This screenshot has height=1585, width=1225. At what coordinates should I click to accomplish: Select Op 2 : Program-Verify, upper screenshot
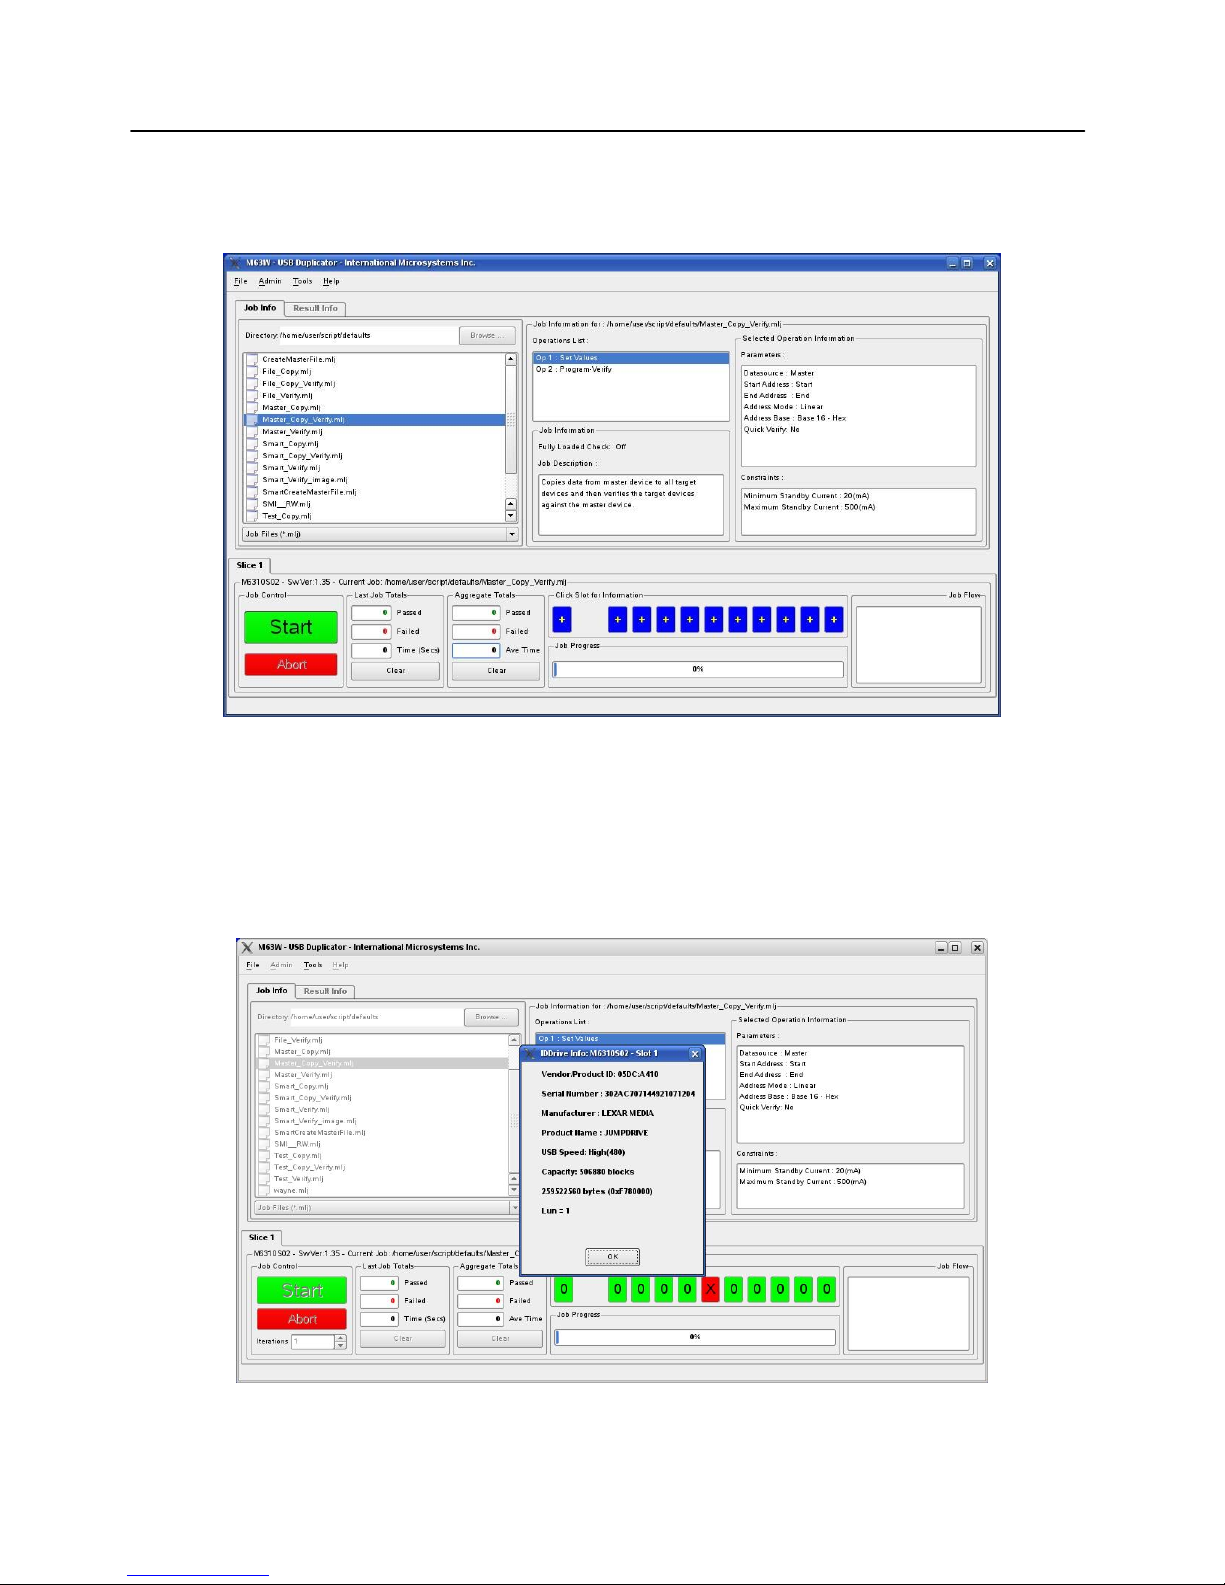574,370
